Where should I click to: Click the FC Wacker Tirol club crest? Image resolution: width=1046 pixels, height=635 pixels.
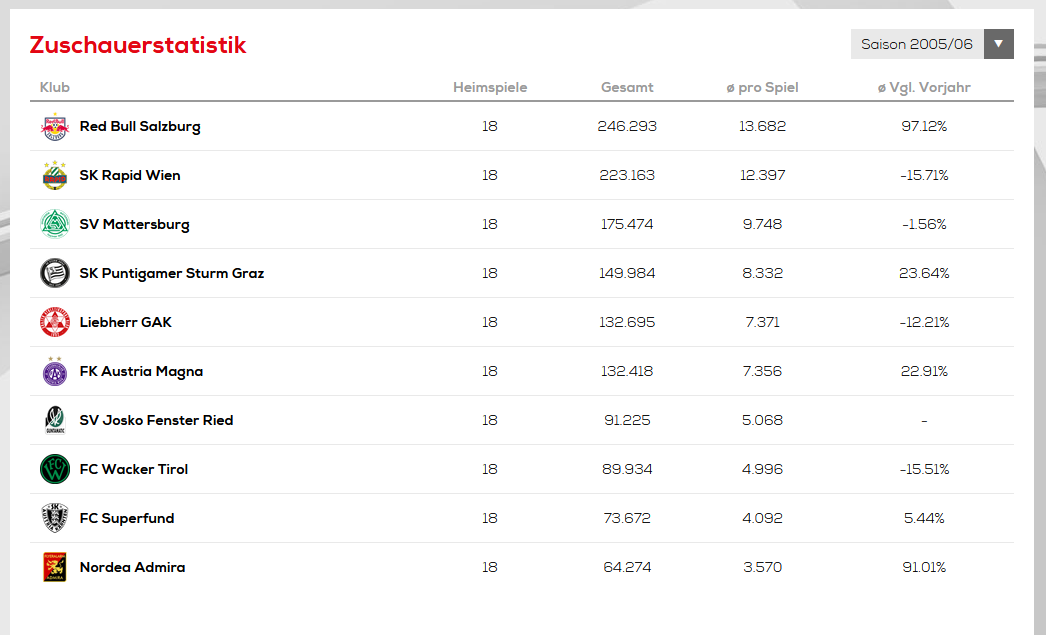pos(55,469)
